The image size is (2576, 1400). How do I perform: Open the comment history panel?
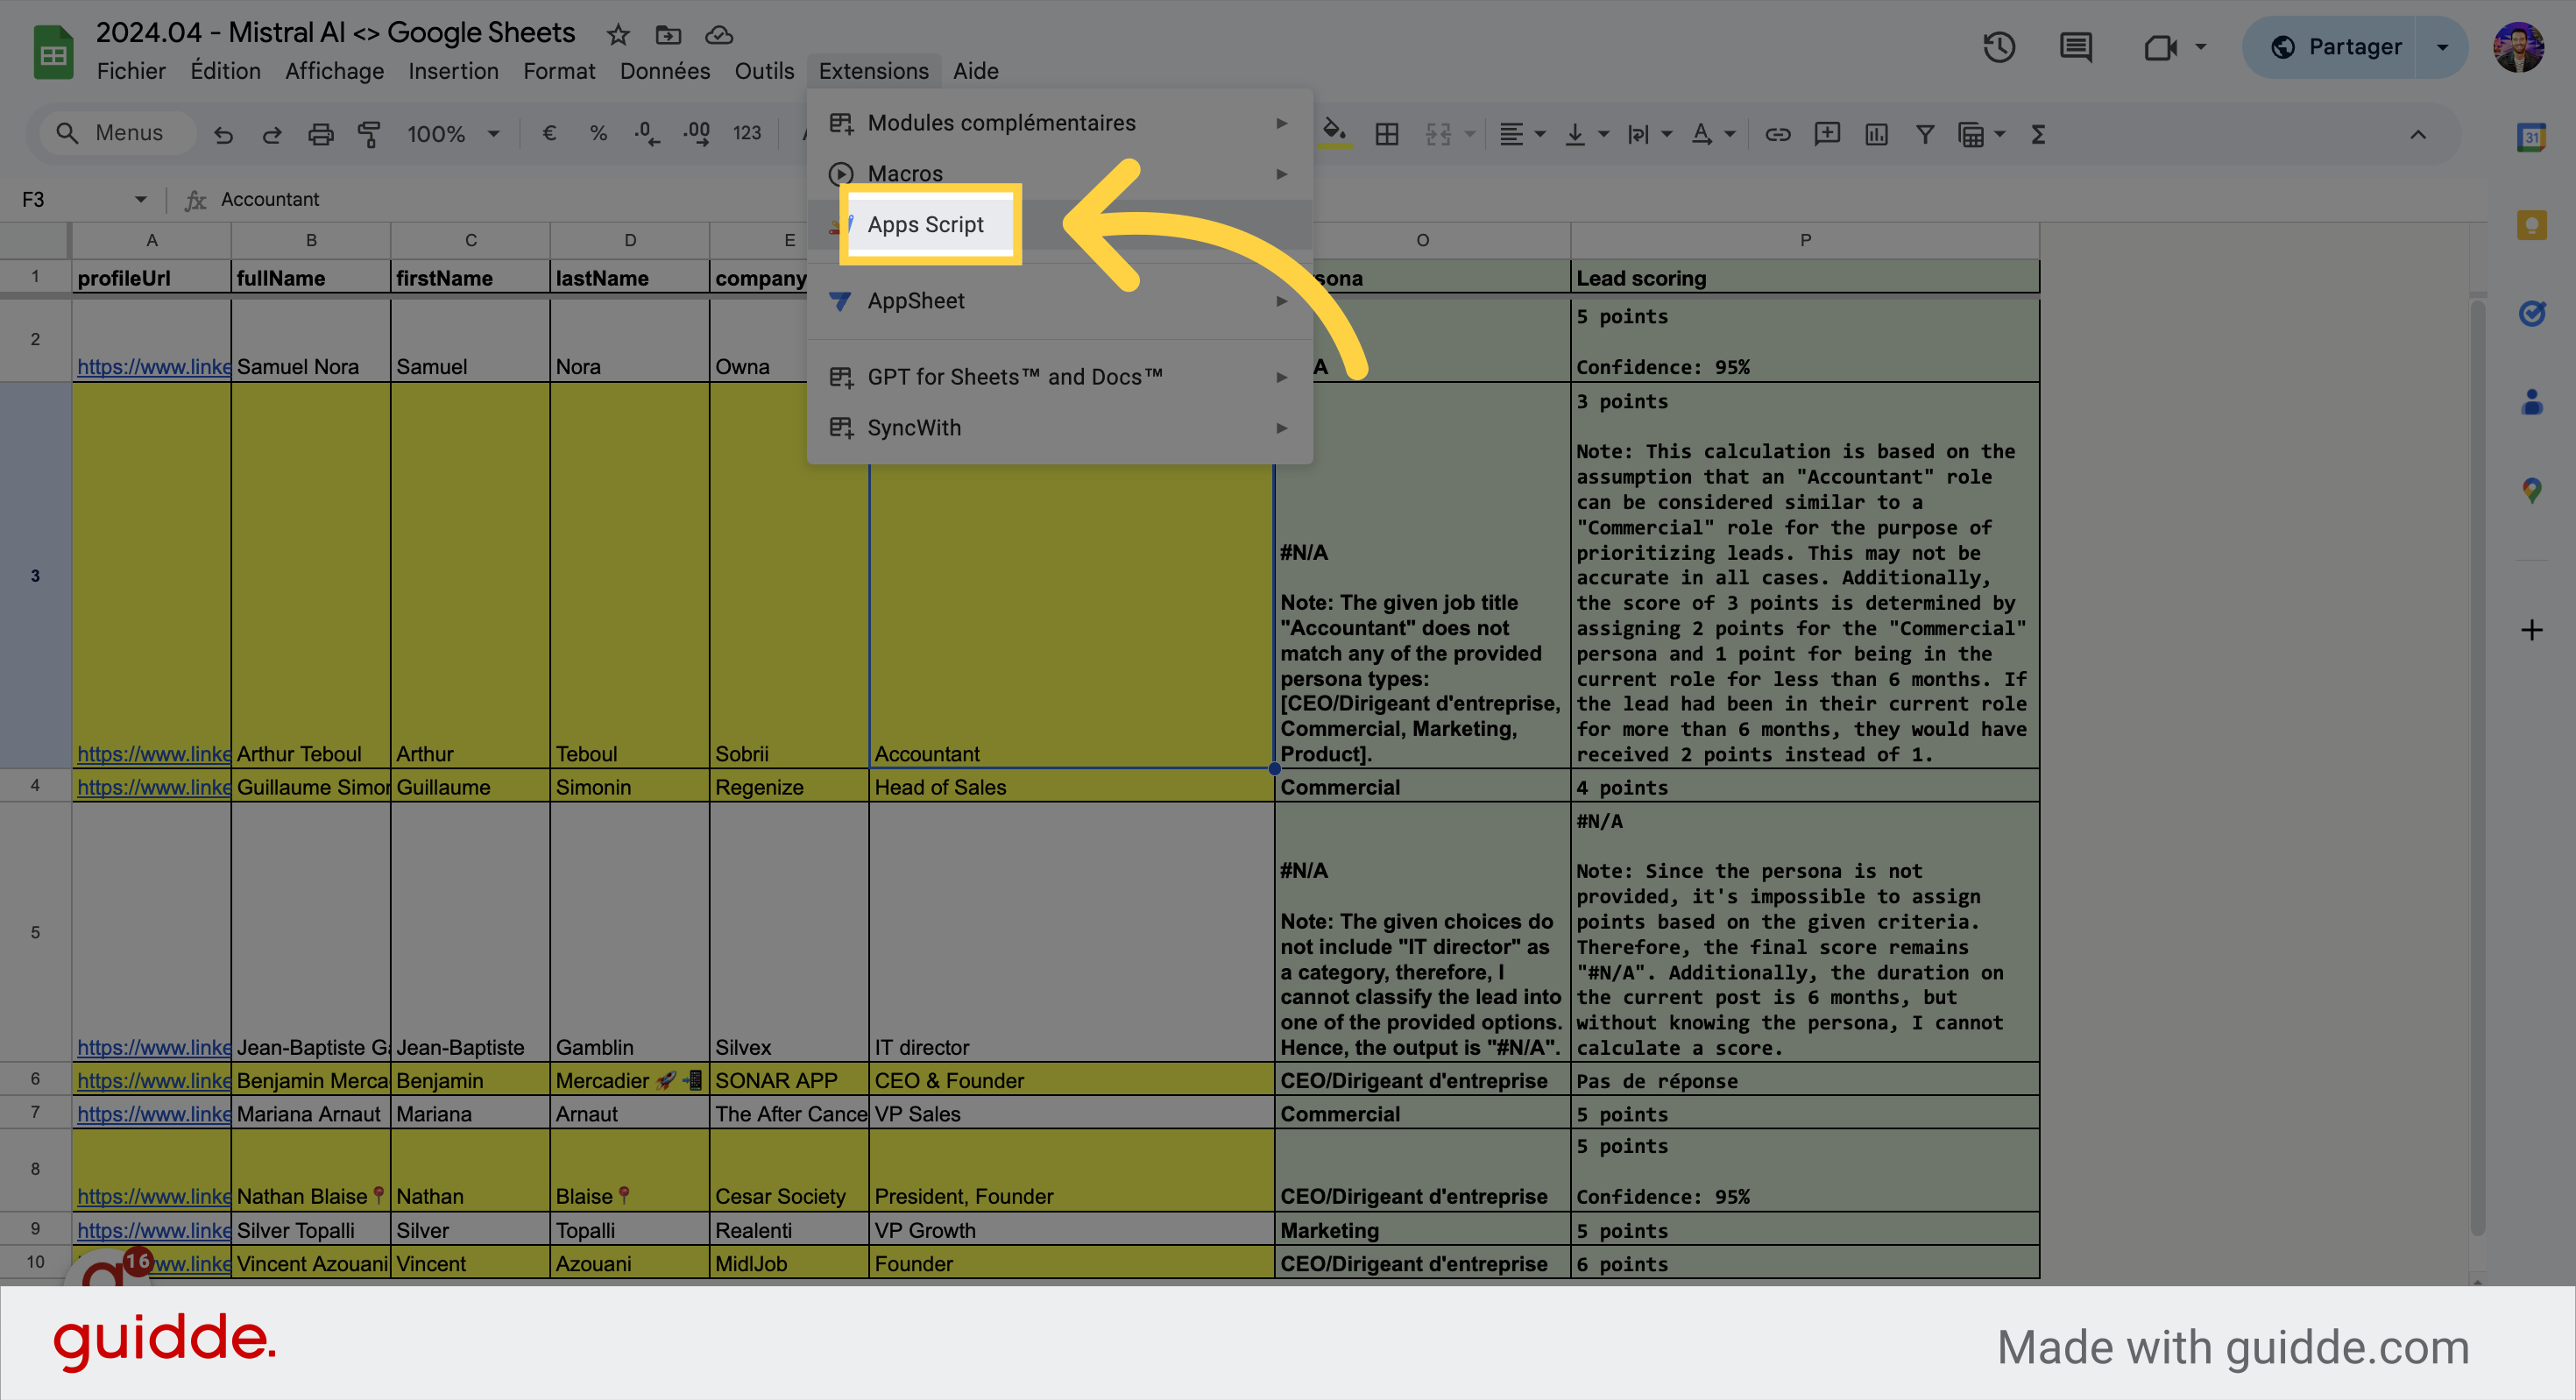pos(2075,47)
